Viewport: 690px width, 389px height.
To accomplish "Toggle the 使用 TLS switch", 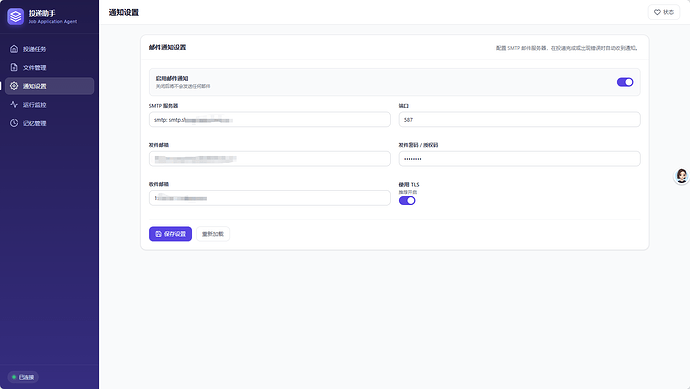I will (x=407, y=201).
